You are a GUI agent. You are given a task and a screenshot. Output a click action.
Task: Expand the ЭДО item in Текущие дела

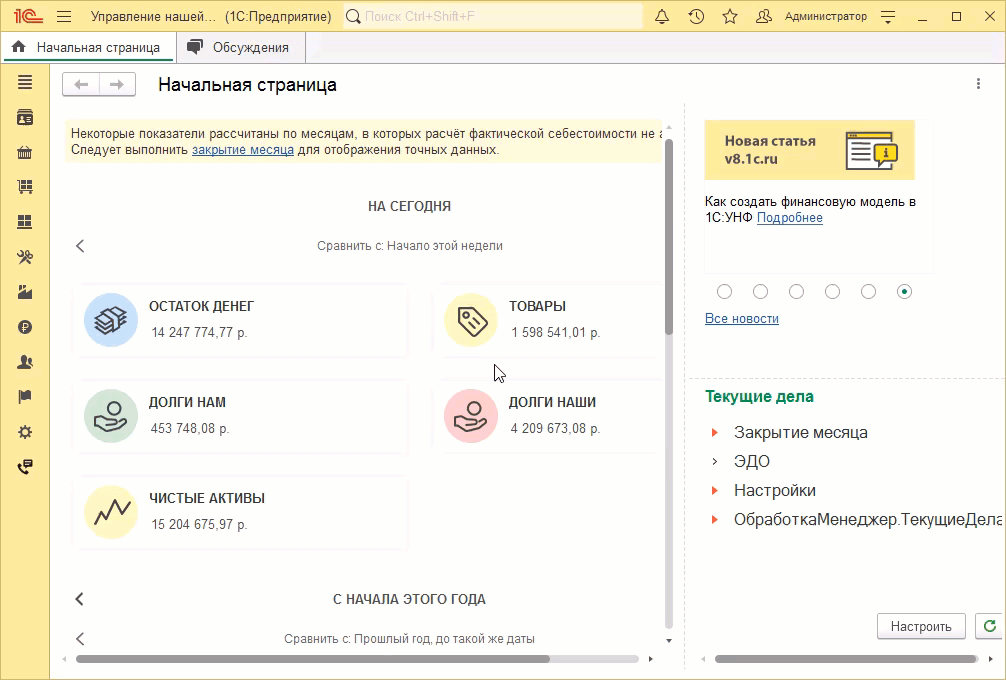point(715,462)
